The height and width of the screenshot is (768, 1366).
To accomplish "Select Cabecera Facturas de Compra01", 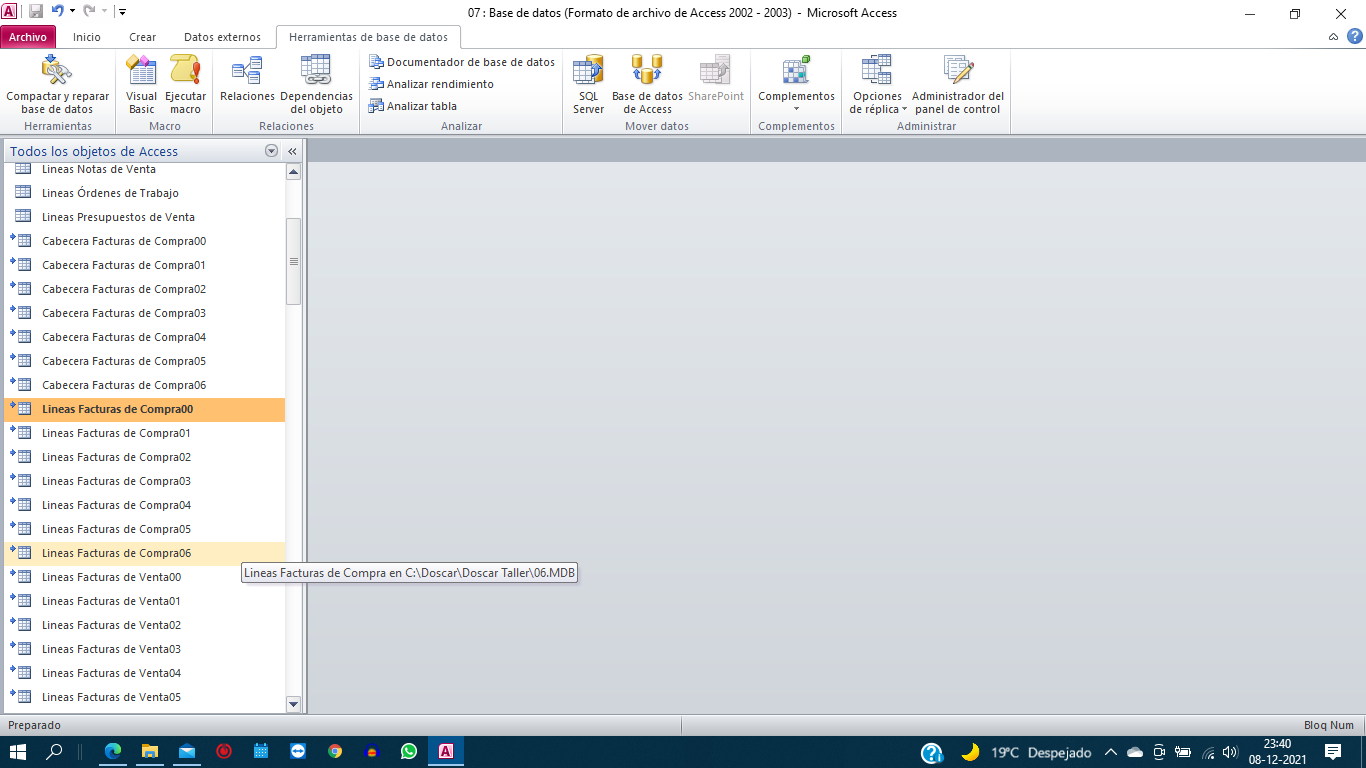I will (144, 265).
